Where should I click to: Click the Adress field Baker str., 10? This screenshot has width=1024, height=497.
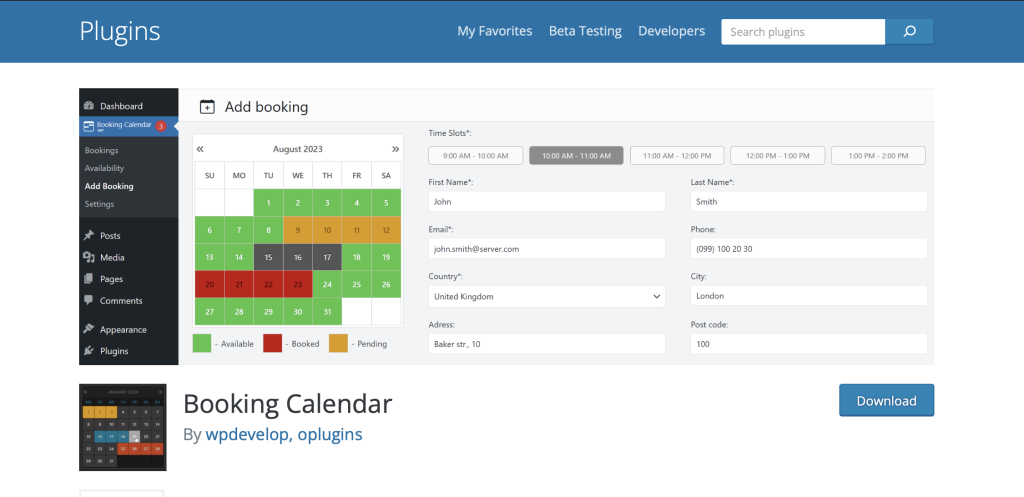547,344
